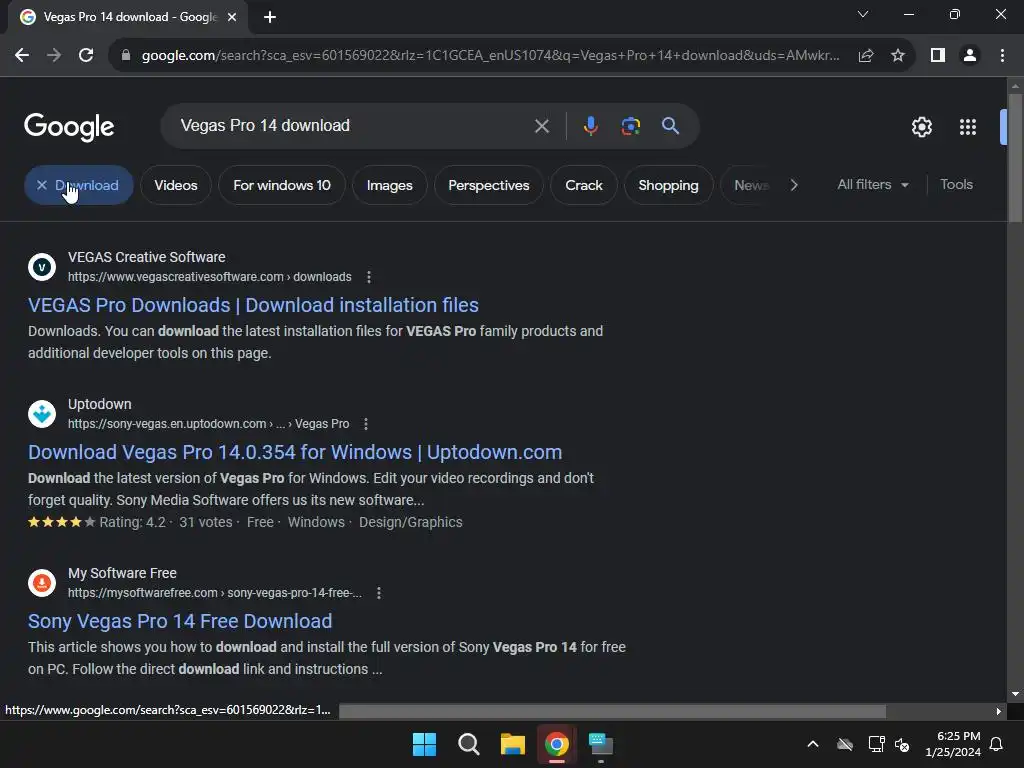Open File Explorer from taskbar

pos(513,744)
